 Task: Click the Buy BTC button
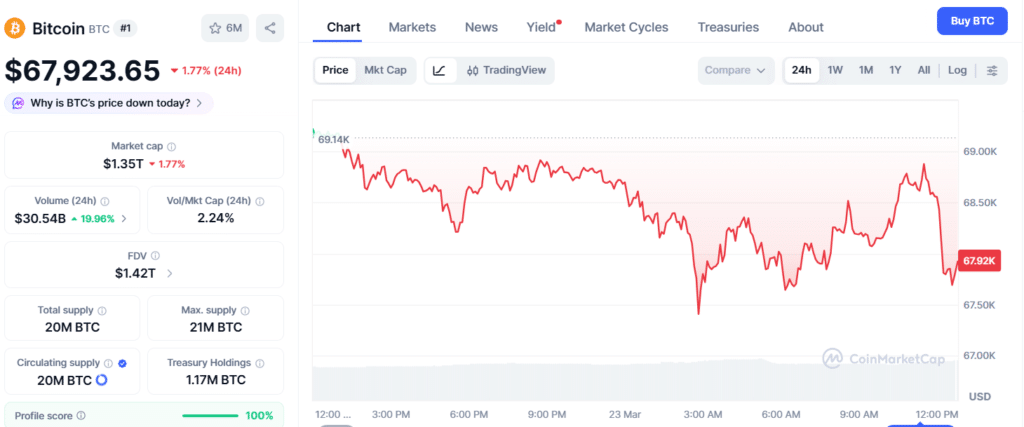coord(972,21)
